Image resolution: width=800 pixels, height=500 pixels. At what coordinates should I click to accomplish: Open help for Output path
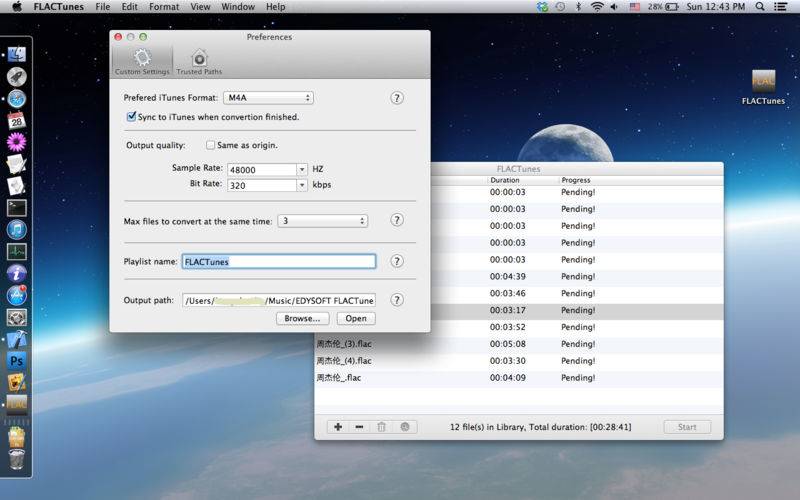point(397,300)
